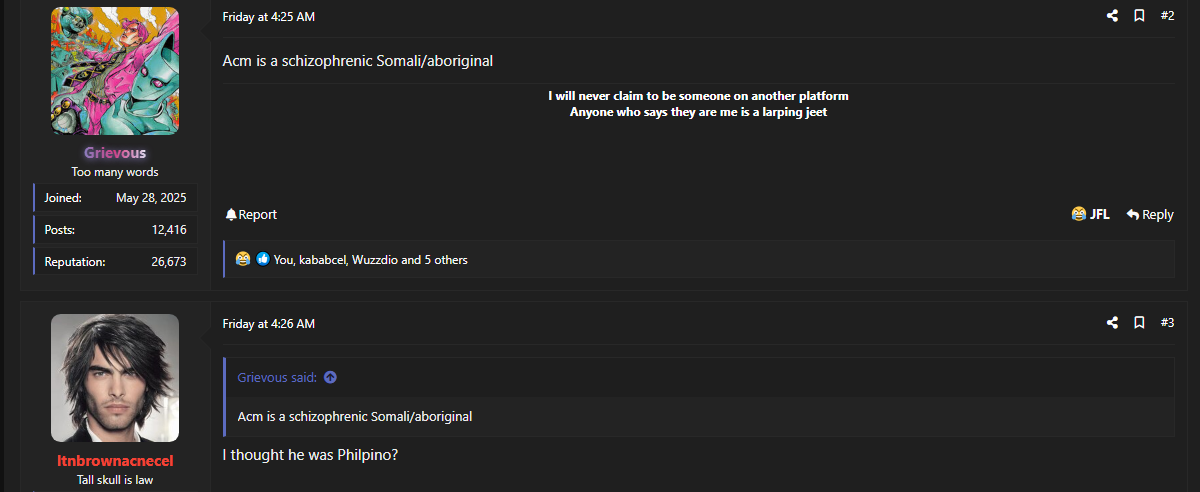Click ltnbrownacnecel's avatar portrait

click(115, 378)
